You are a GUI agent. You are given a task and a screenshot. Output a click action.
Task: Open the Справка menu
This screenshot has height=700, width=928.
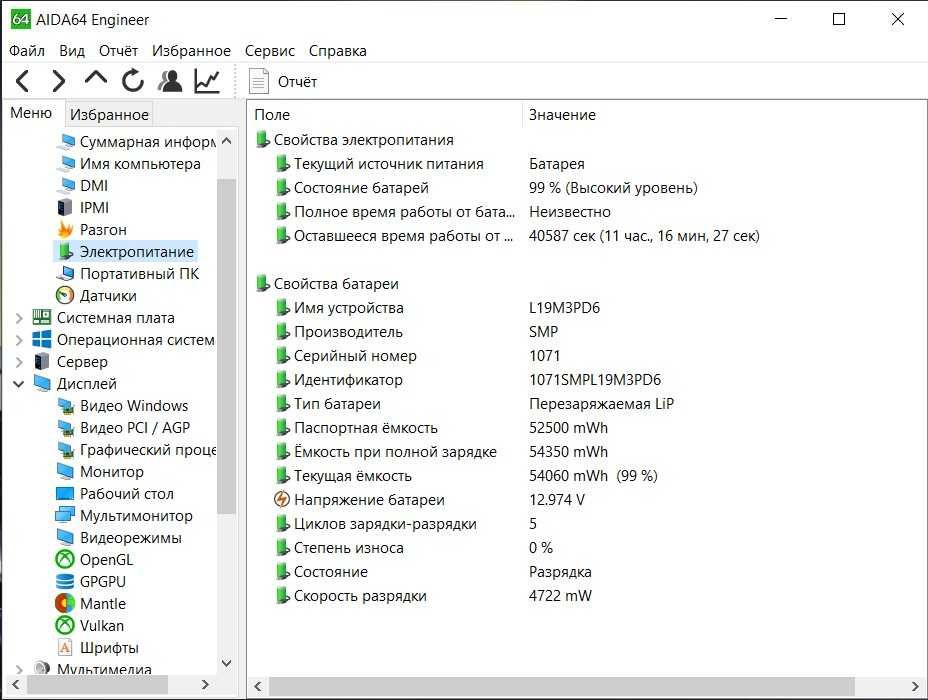[337, 51]
